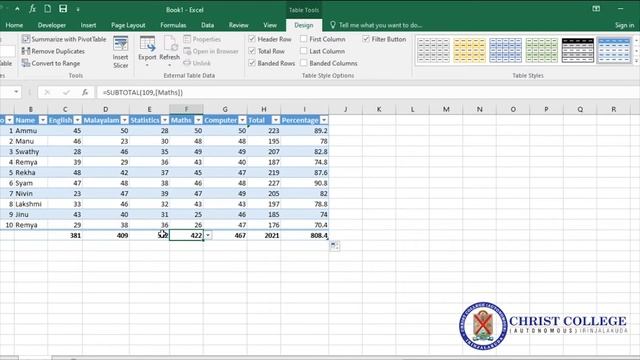Select the Percentage cell 89.2

point(304,131)
